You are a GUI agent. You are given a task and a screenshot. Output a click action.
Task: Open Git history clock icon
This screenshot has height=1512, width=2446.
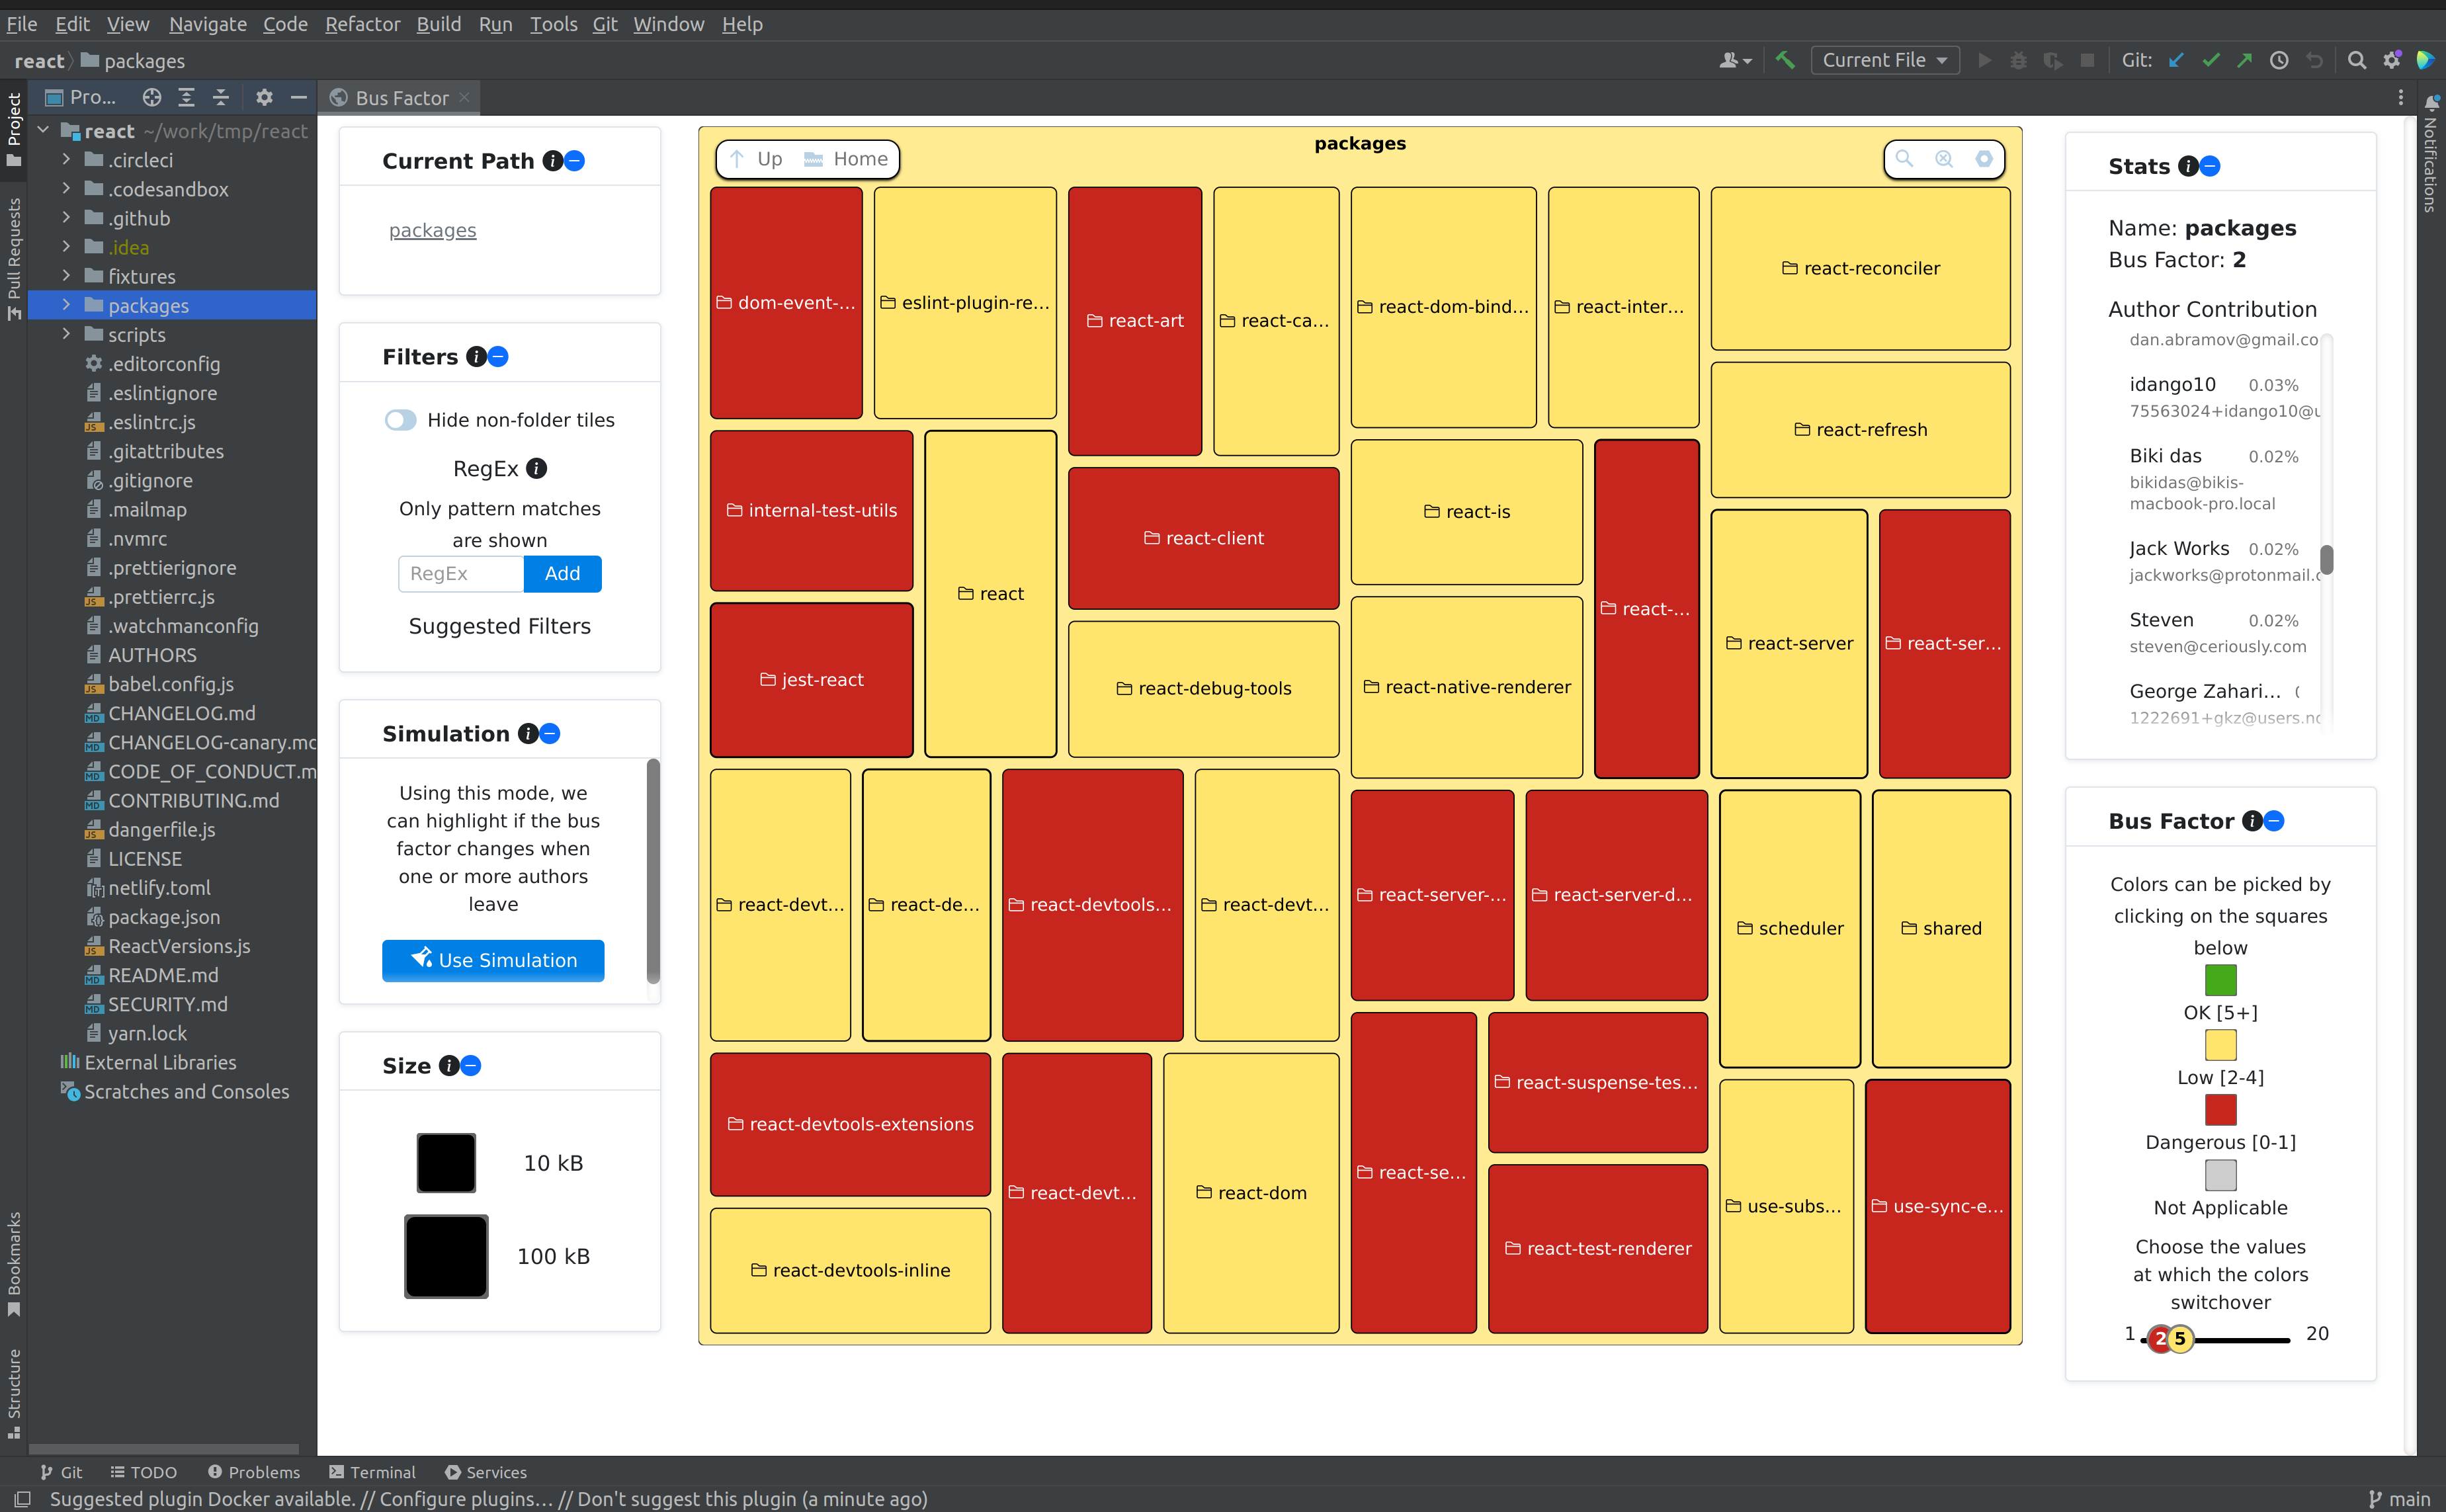pyautogui.click(x=2279, y=60)
